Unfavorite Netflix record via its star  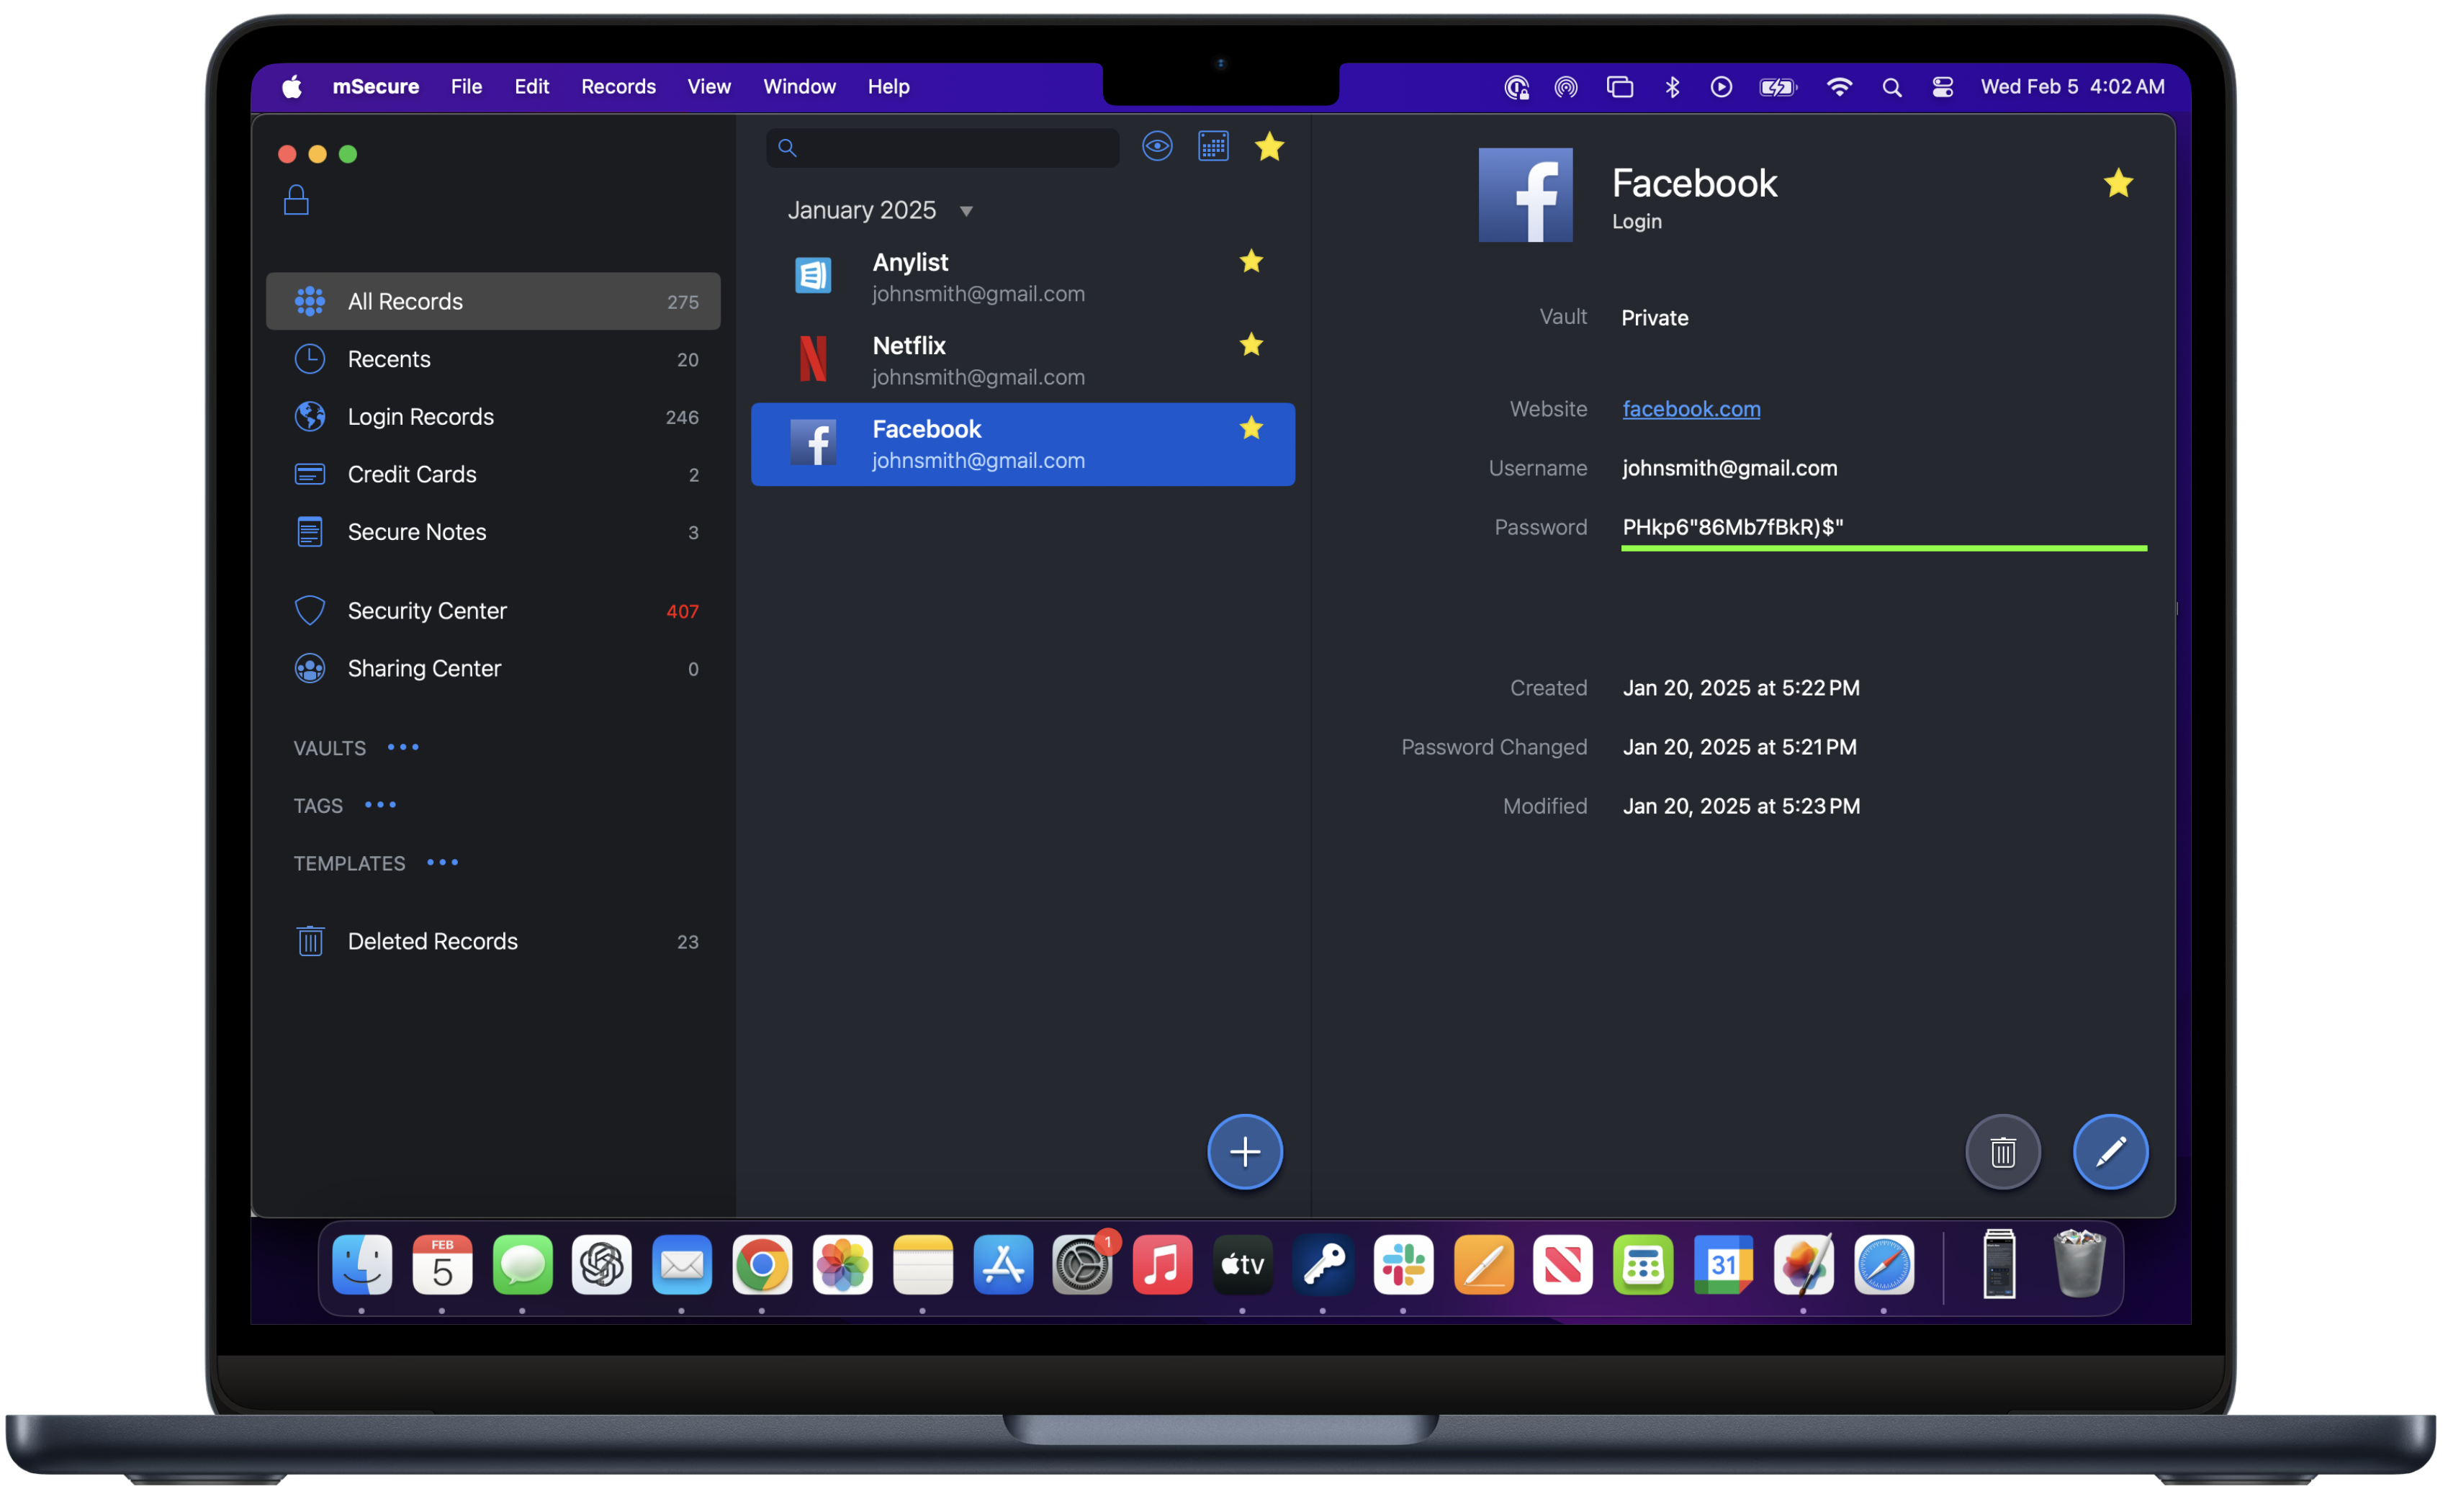[1251, 345]
